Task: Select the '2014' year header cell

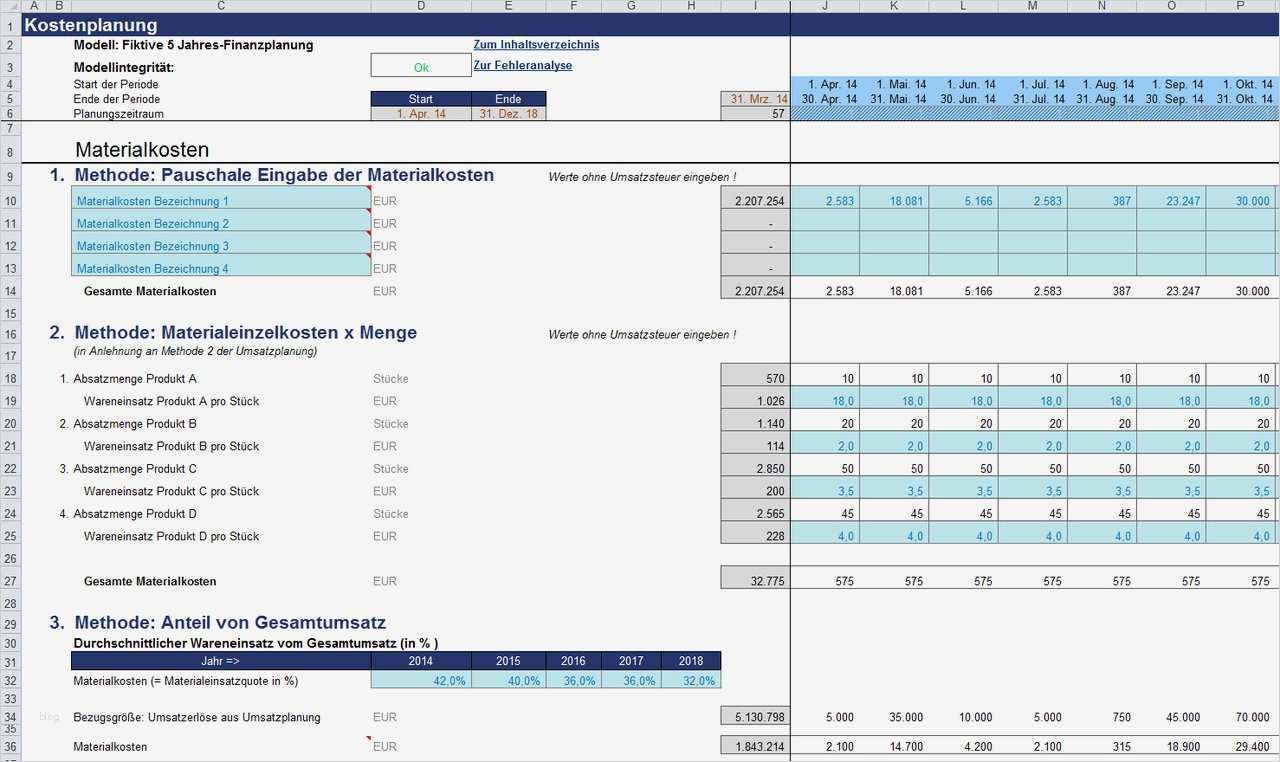Action: coord(421,661)
